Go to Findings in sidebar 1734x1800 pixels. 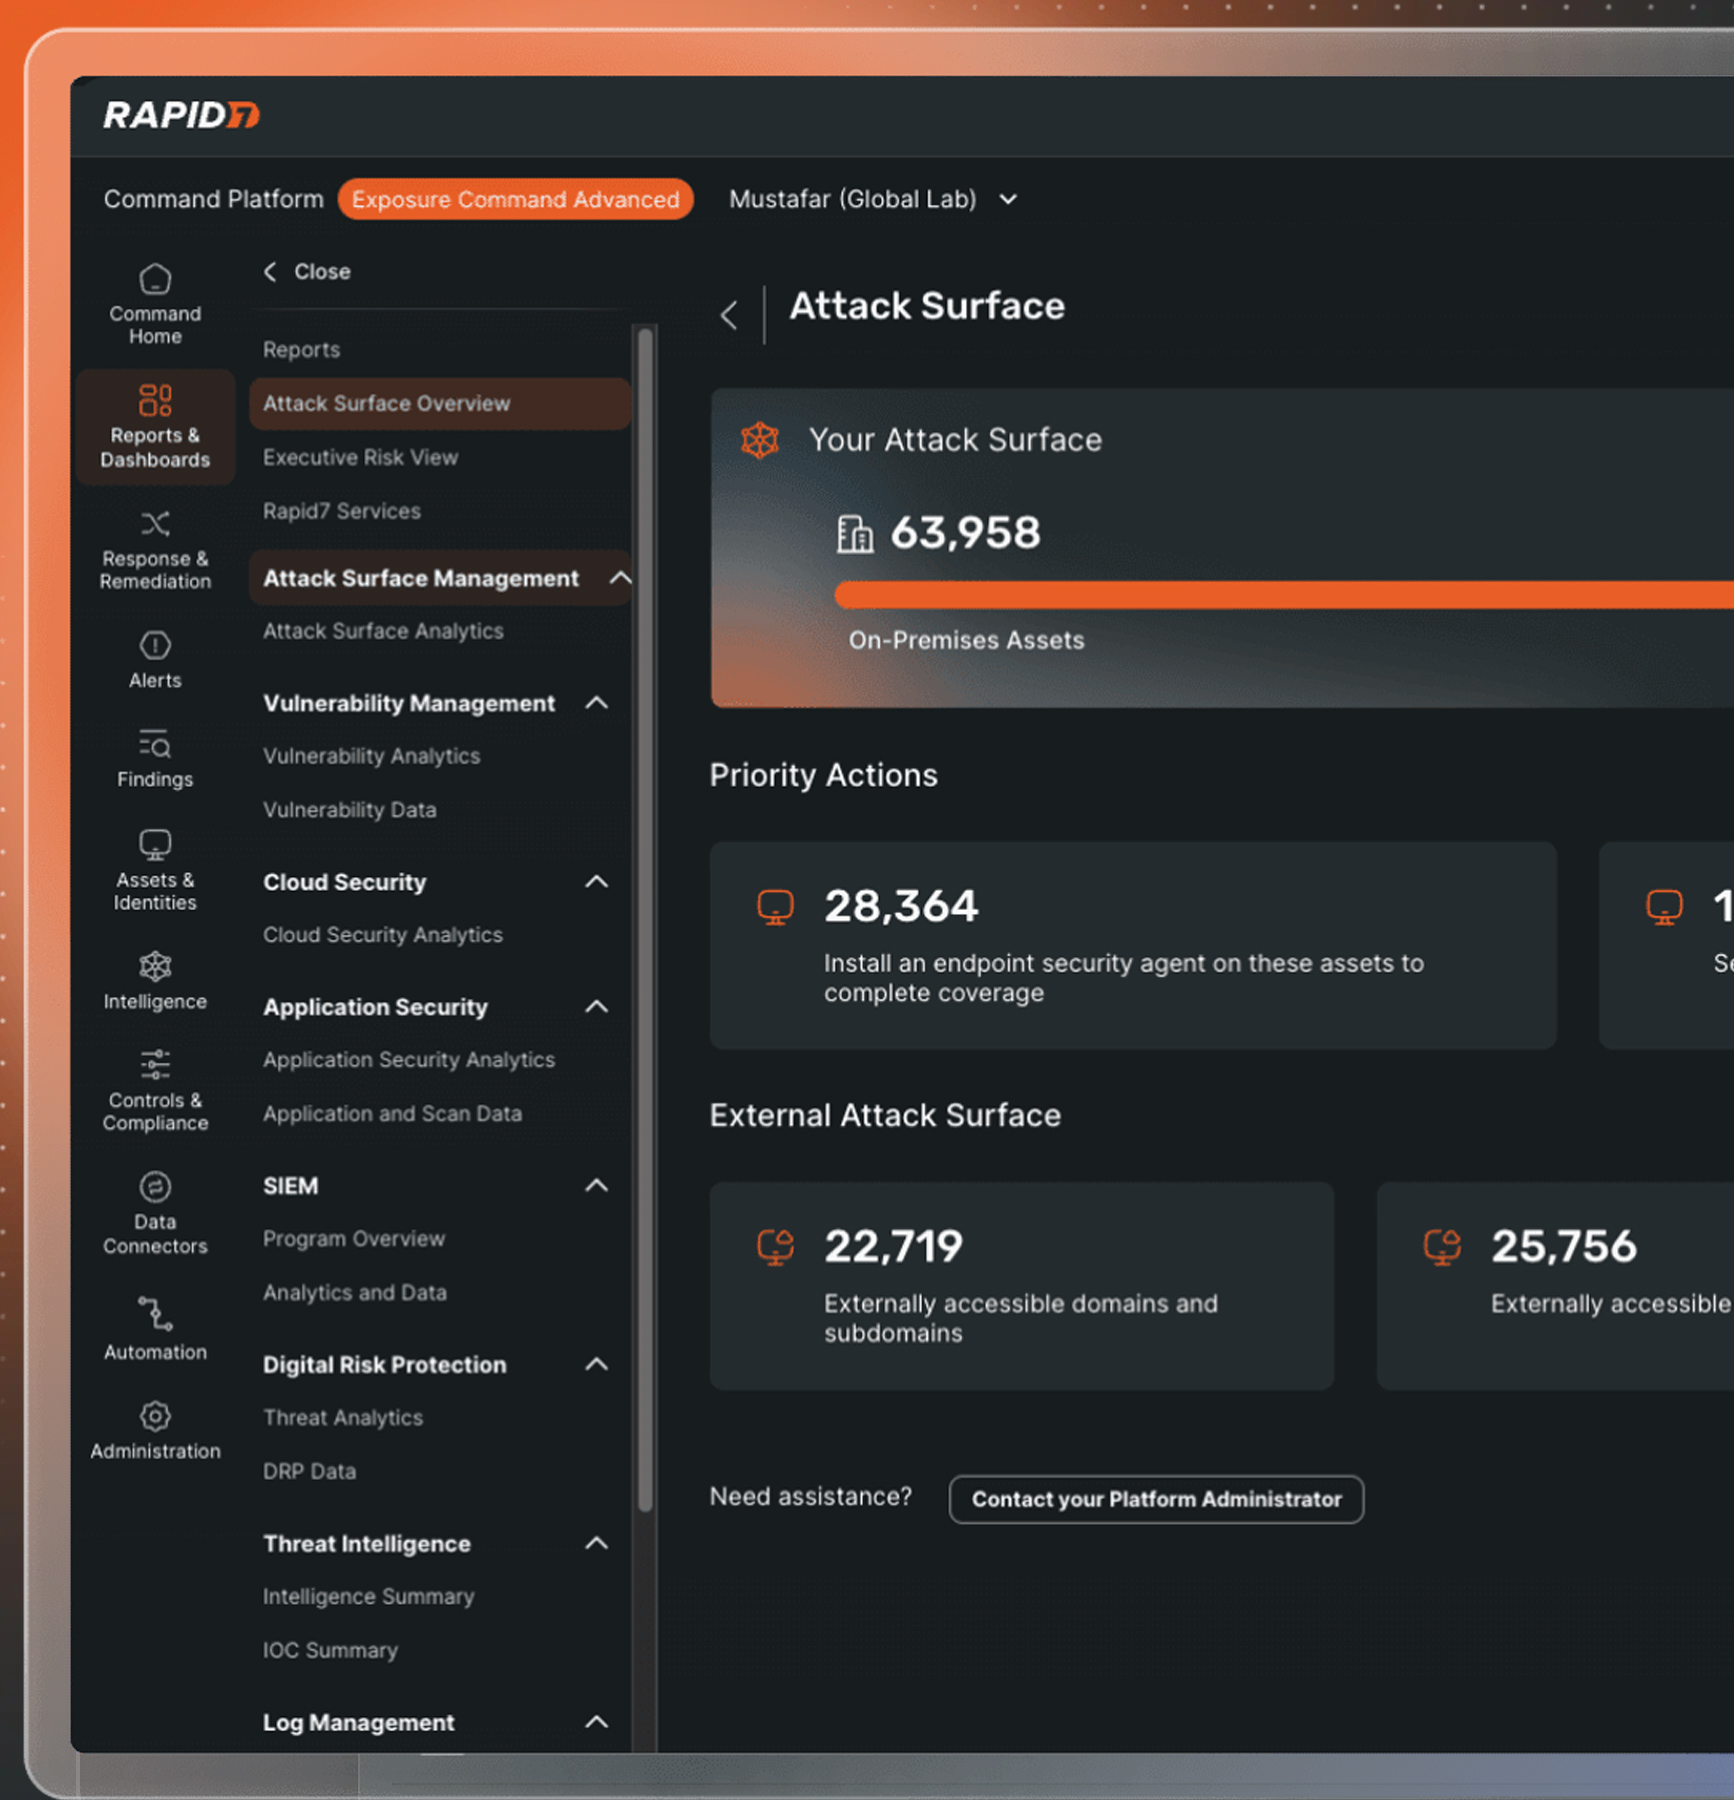[155, 759]
